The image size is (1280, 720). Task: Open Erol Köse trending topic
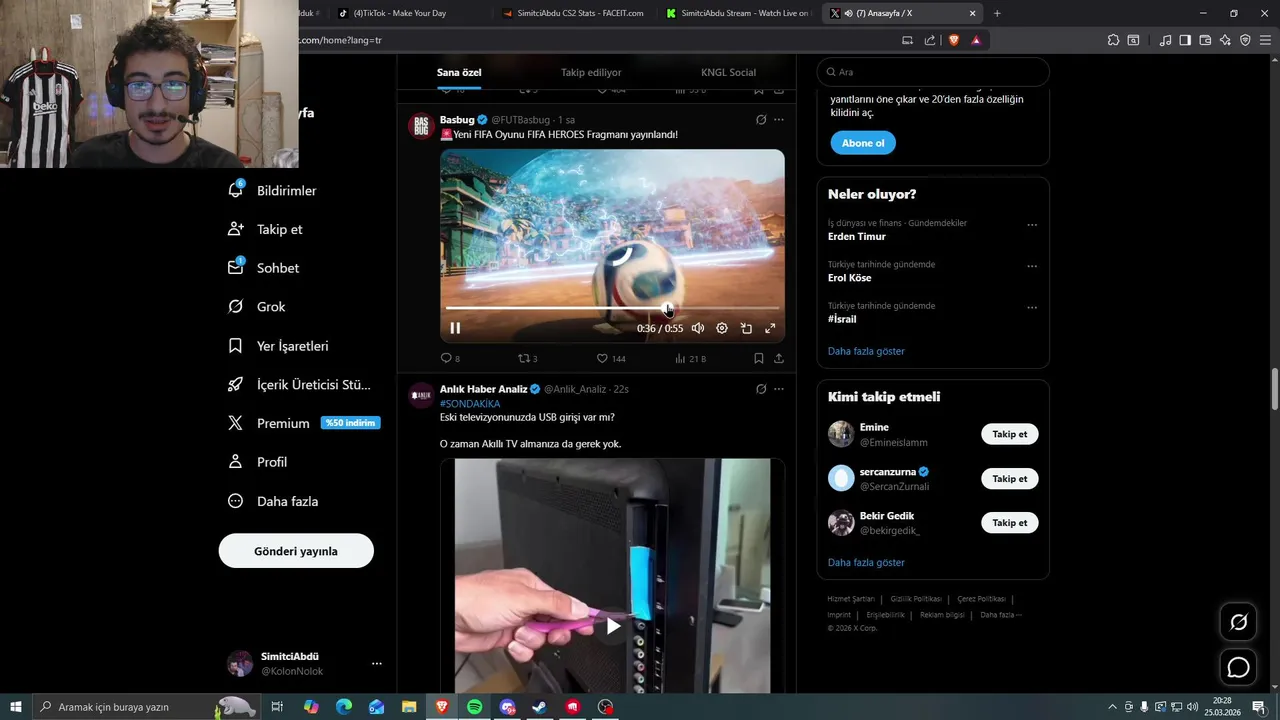click(850, 278)
